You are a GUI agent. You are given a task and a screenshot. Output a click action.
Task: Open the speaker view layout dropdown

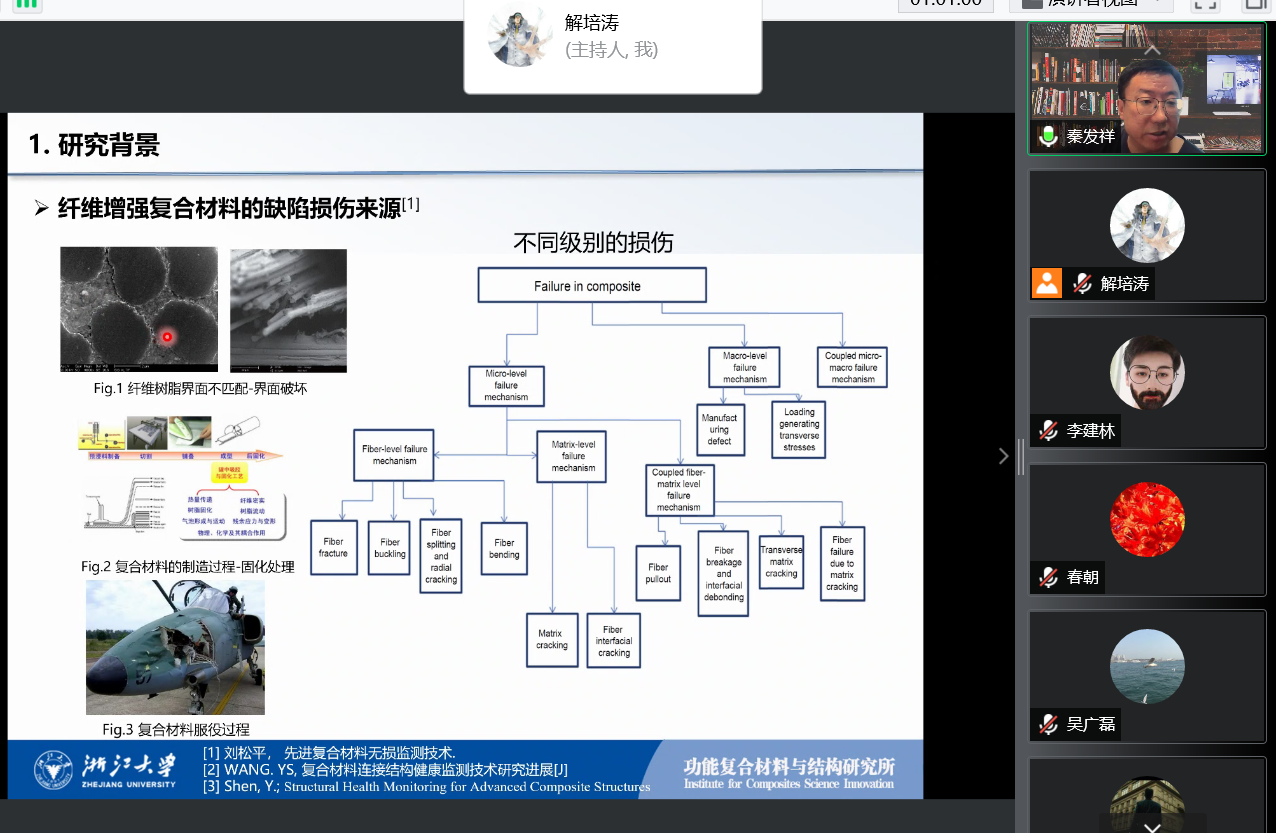point(1091,3)
